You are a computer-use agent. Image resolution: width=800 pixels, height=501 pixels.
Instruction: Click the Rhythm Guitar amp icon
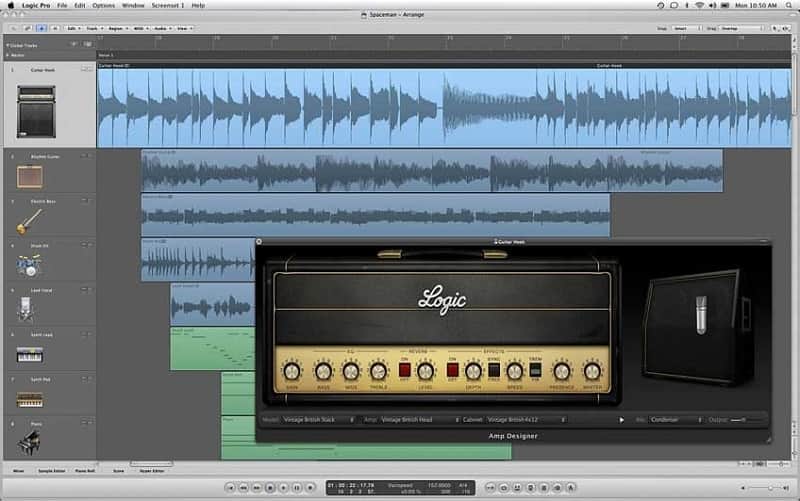point(29,177)
